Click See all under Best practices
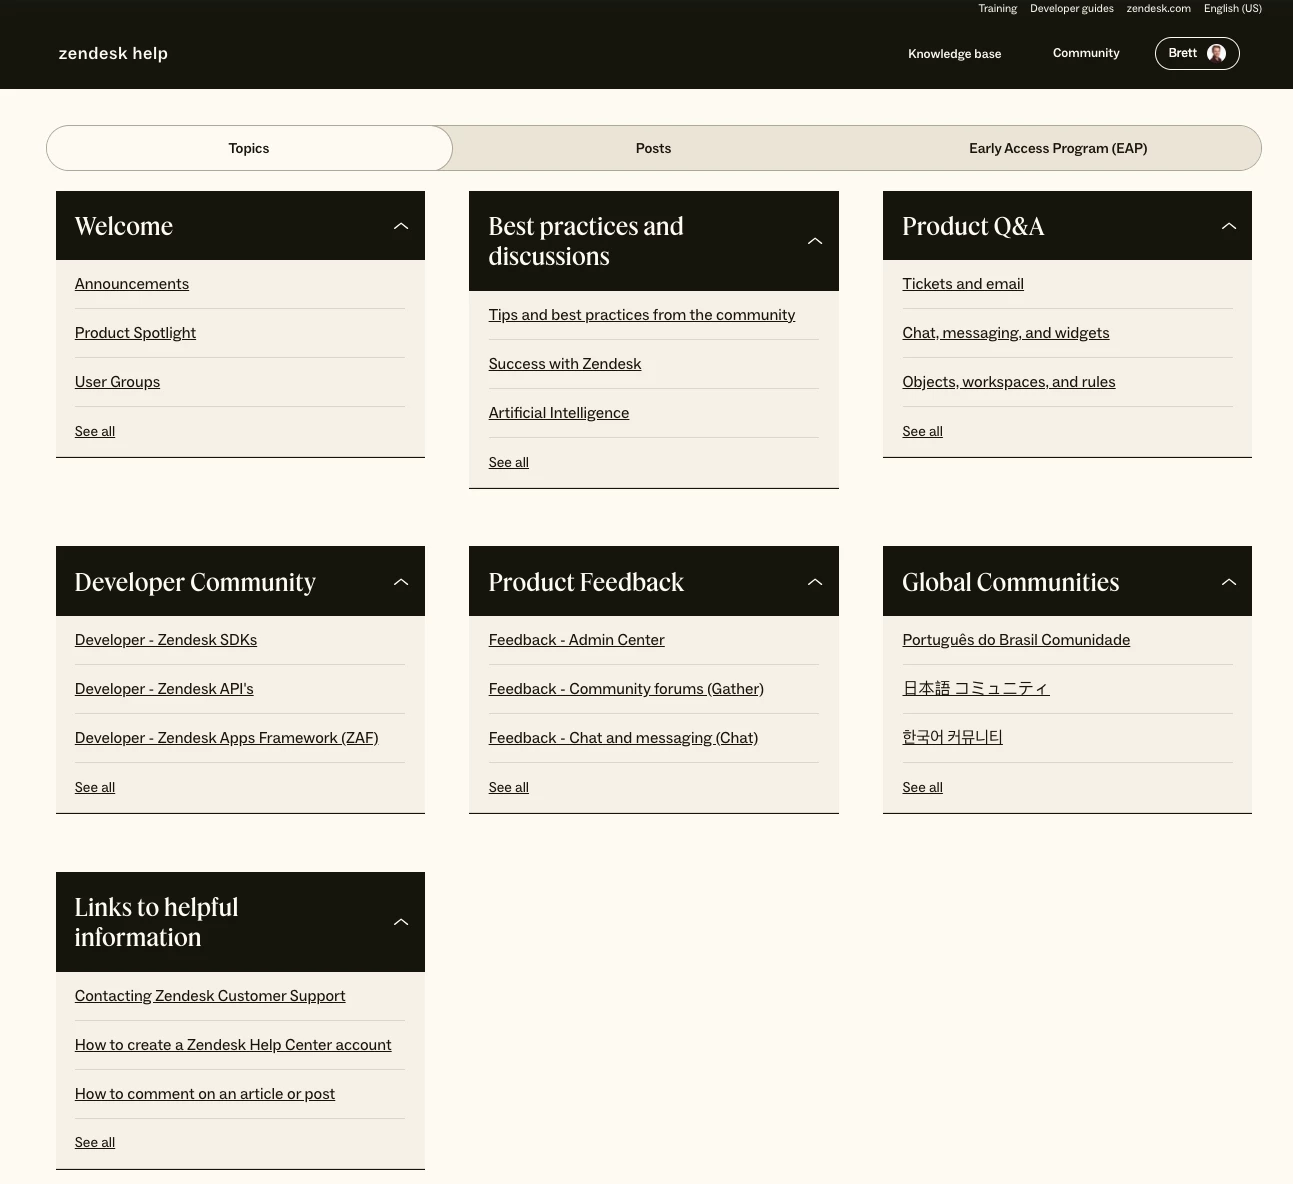 (x=509, y=462)
